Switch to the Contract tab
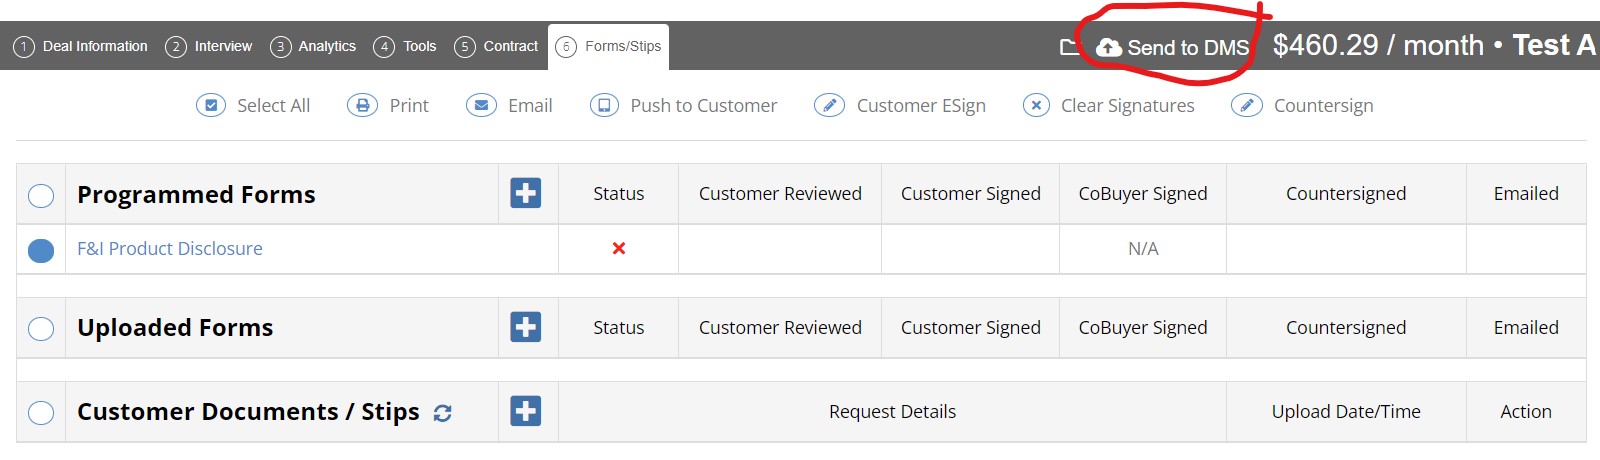Screen dimensions: 1600x460 [496, 46]
